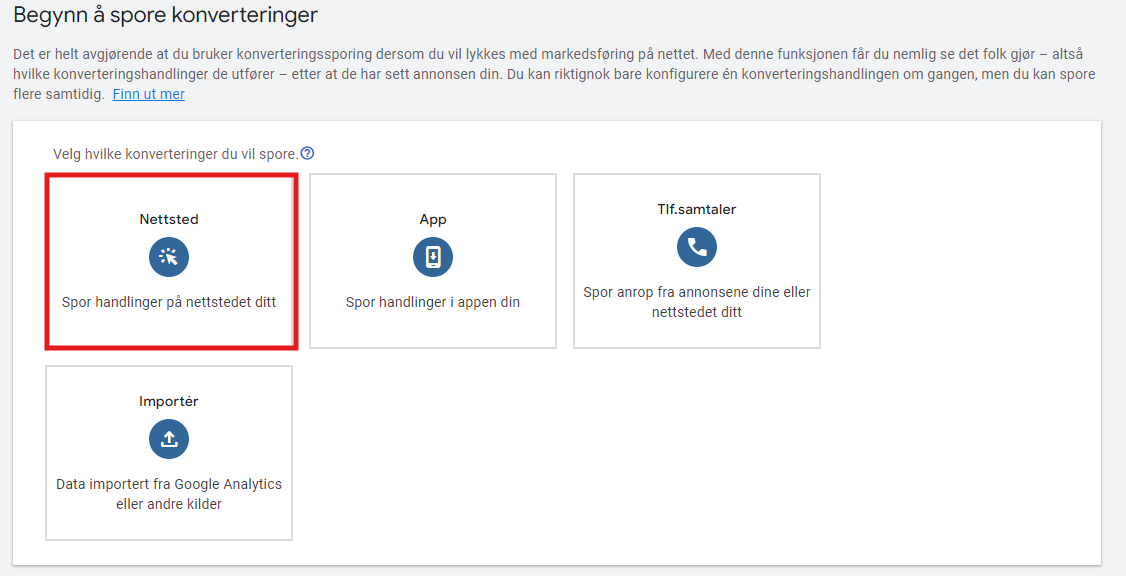
Task: Click 'Spor handlinger på nettstedet ditt' description
Action: tap(169, 302)
